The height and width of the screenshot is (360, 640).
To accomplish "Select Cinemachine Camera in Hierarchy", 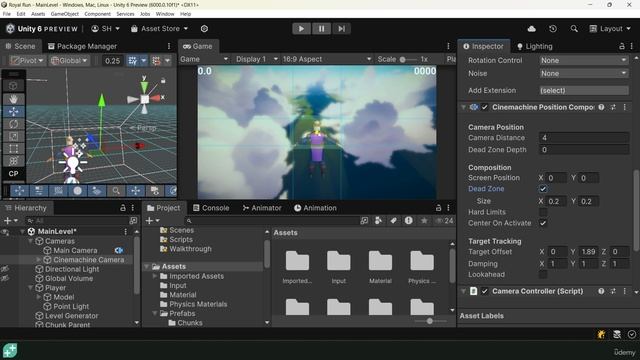I will click(x=88, y=260).
